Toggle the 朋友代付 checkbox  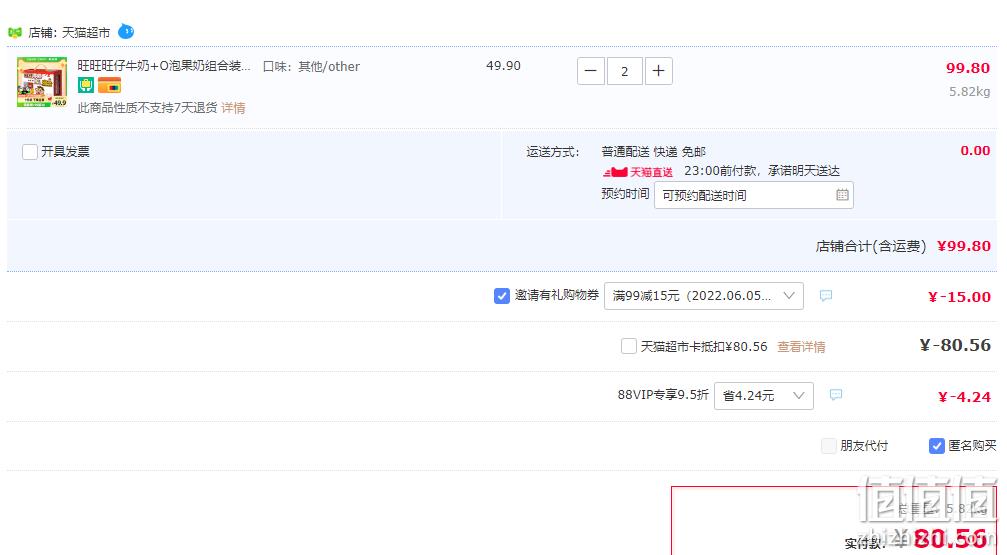pyautogui.click(x=828, y=445)
